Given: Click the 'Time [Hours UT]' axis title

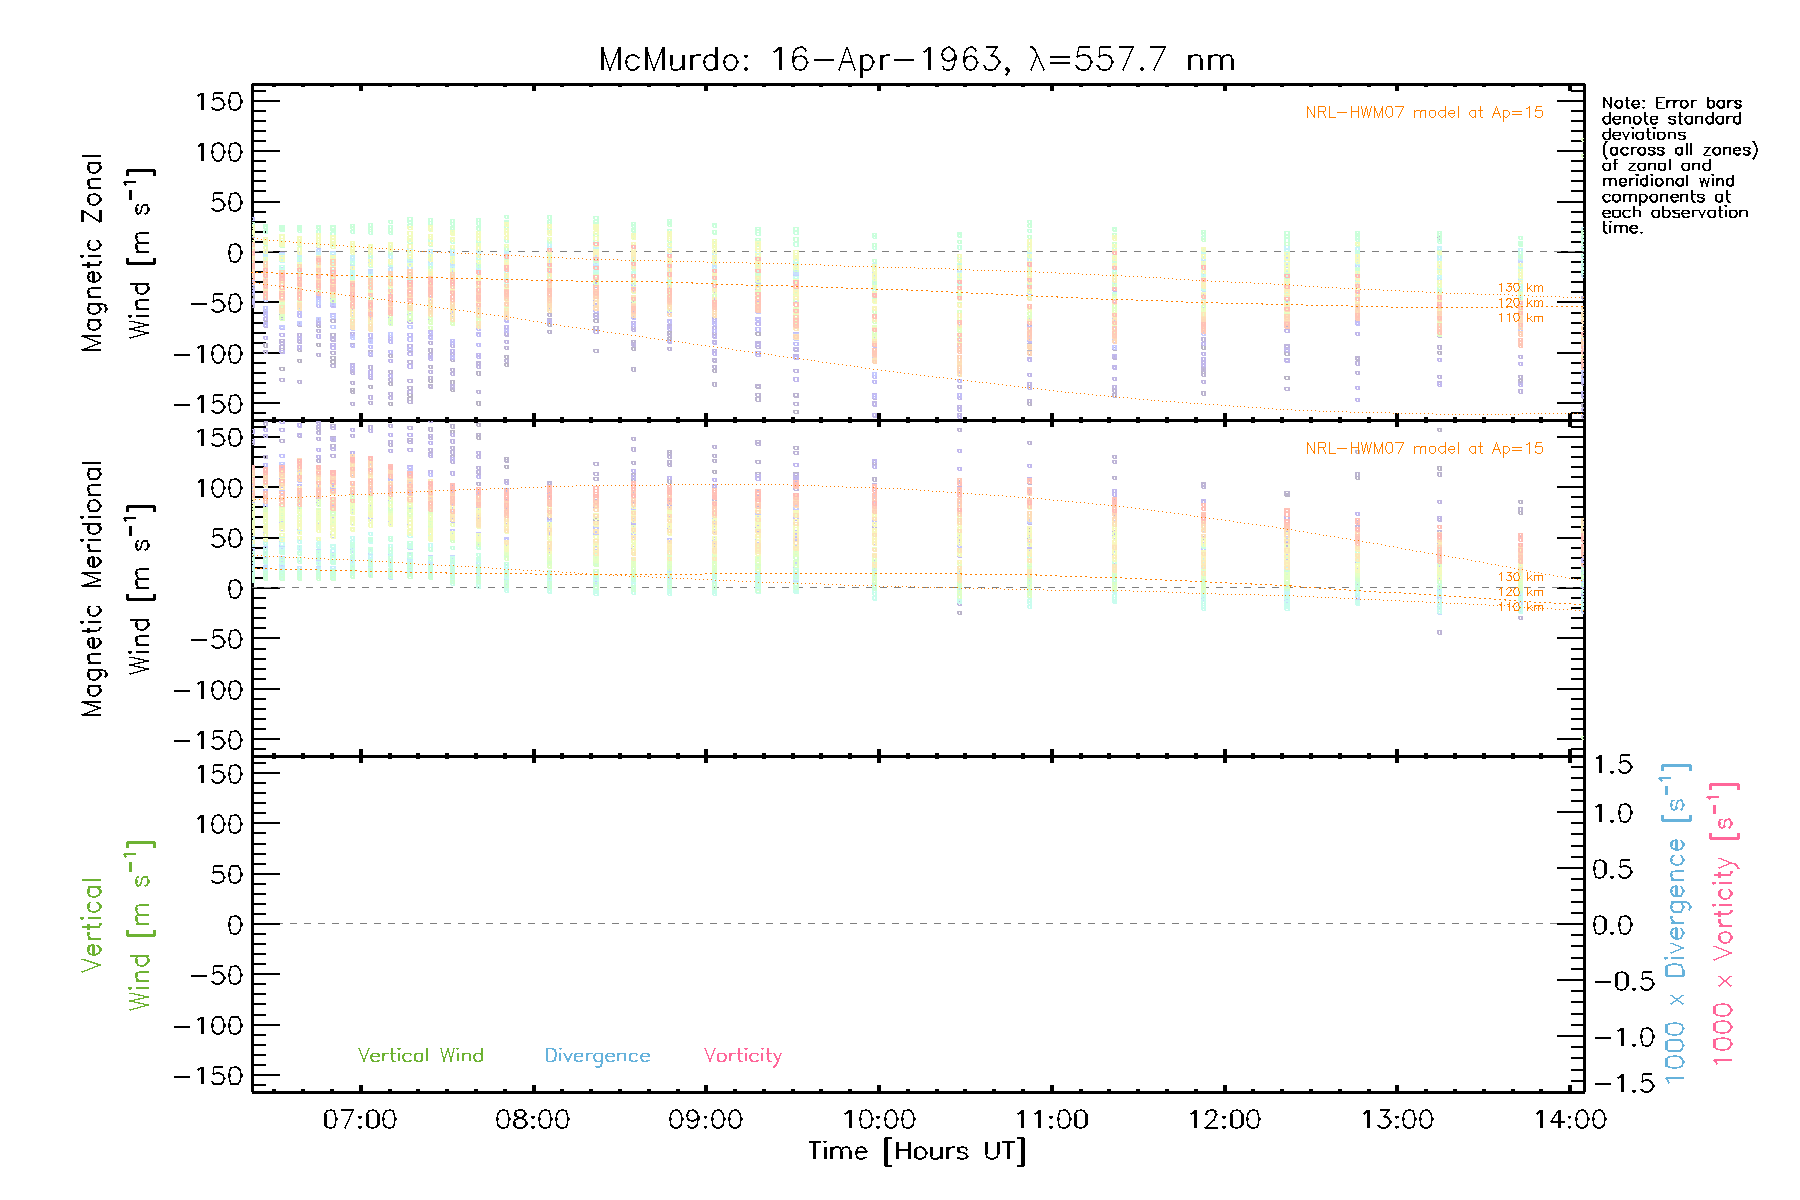Looking at the screenshot, I should pyautogui.click(x=917, y=1152).
